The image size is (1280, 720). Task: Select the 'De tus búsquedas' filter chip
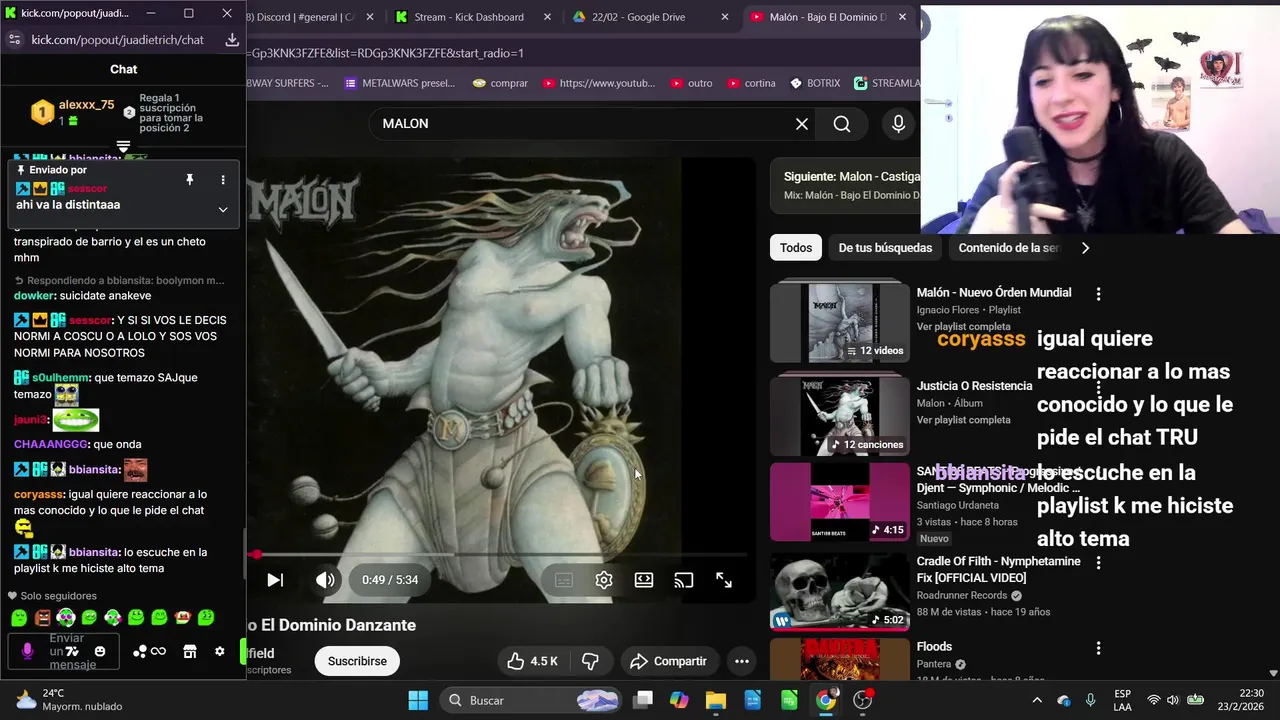(885, 248)
